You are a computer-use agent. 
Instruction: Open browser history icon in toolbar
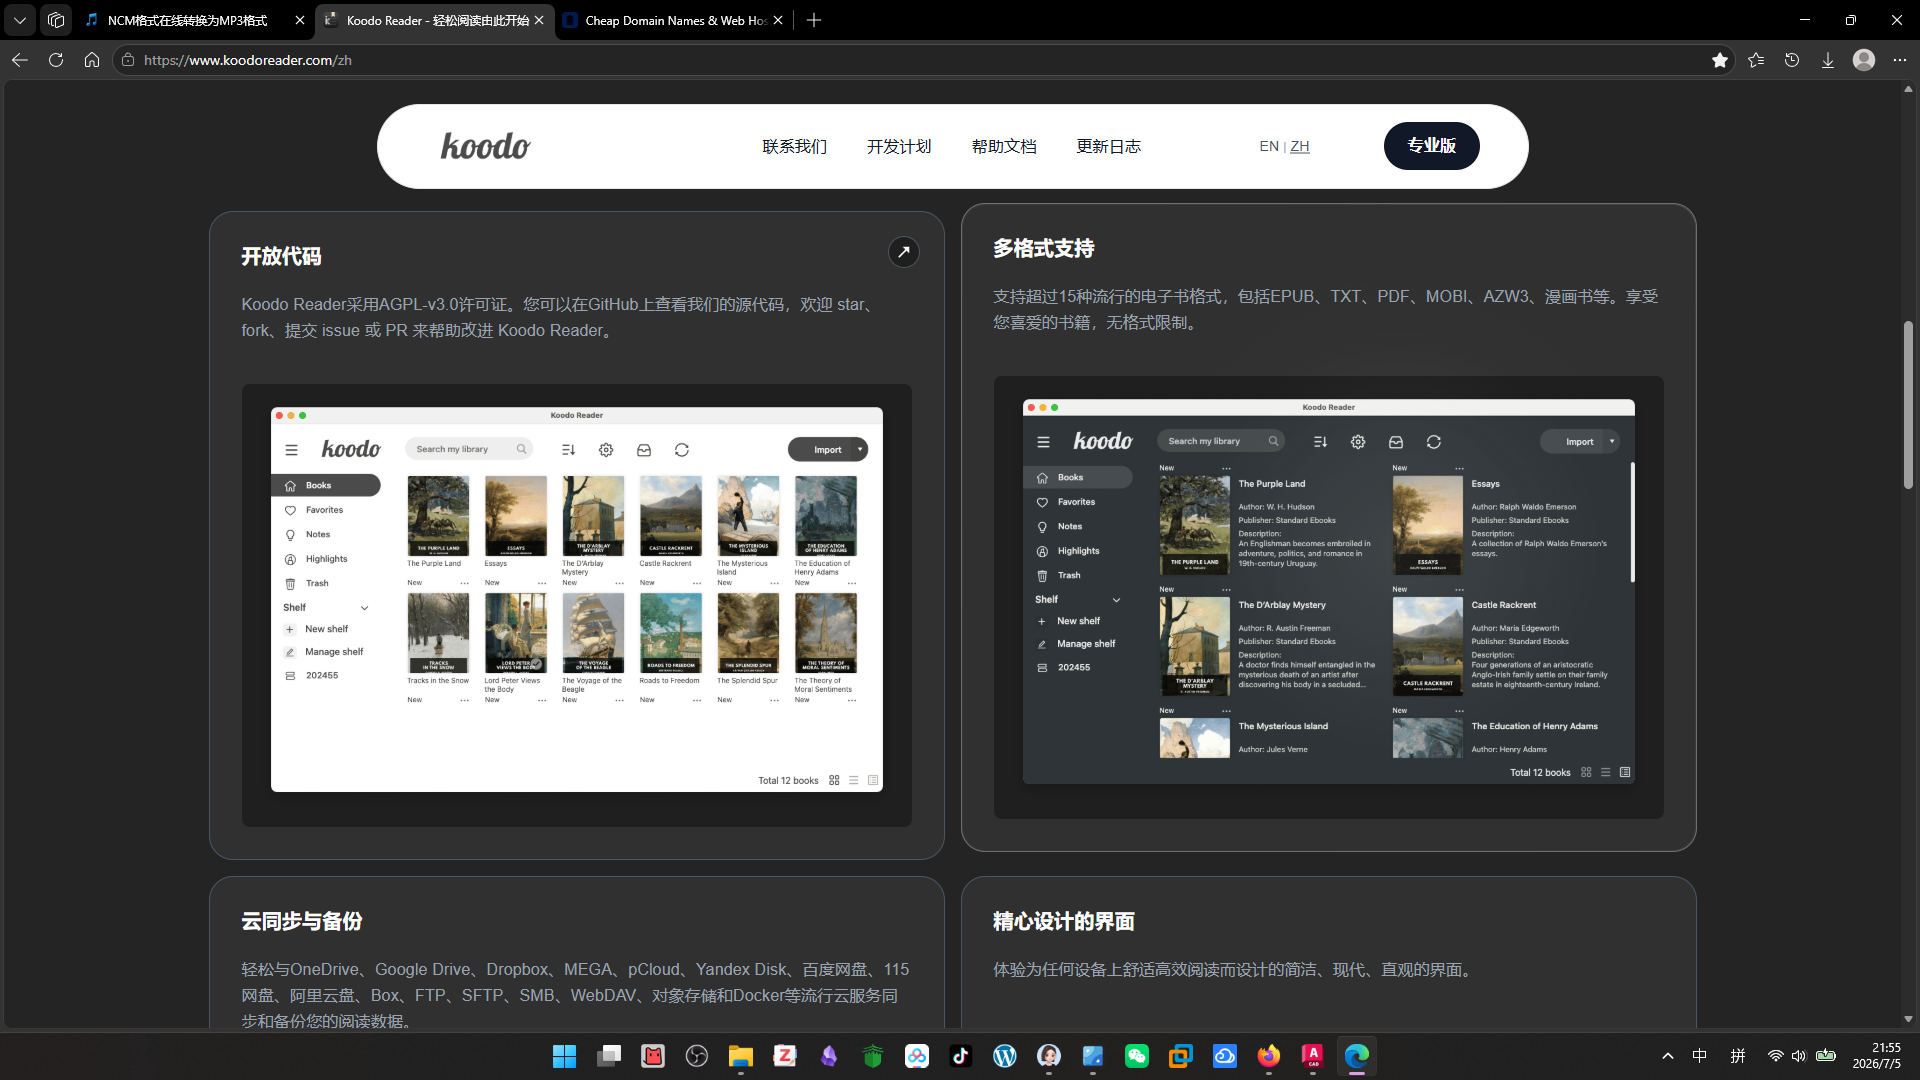1792,60
